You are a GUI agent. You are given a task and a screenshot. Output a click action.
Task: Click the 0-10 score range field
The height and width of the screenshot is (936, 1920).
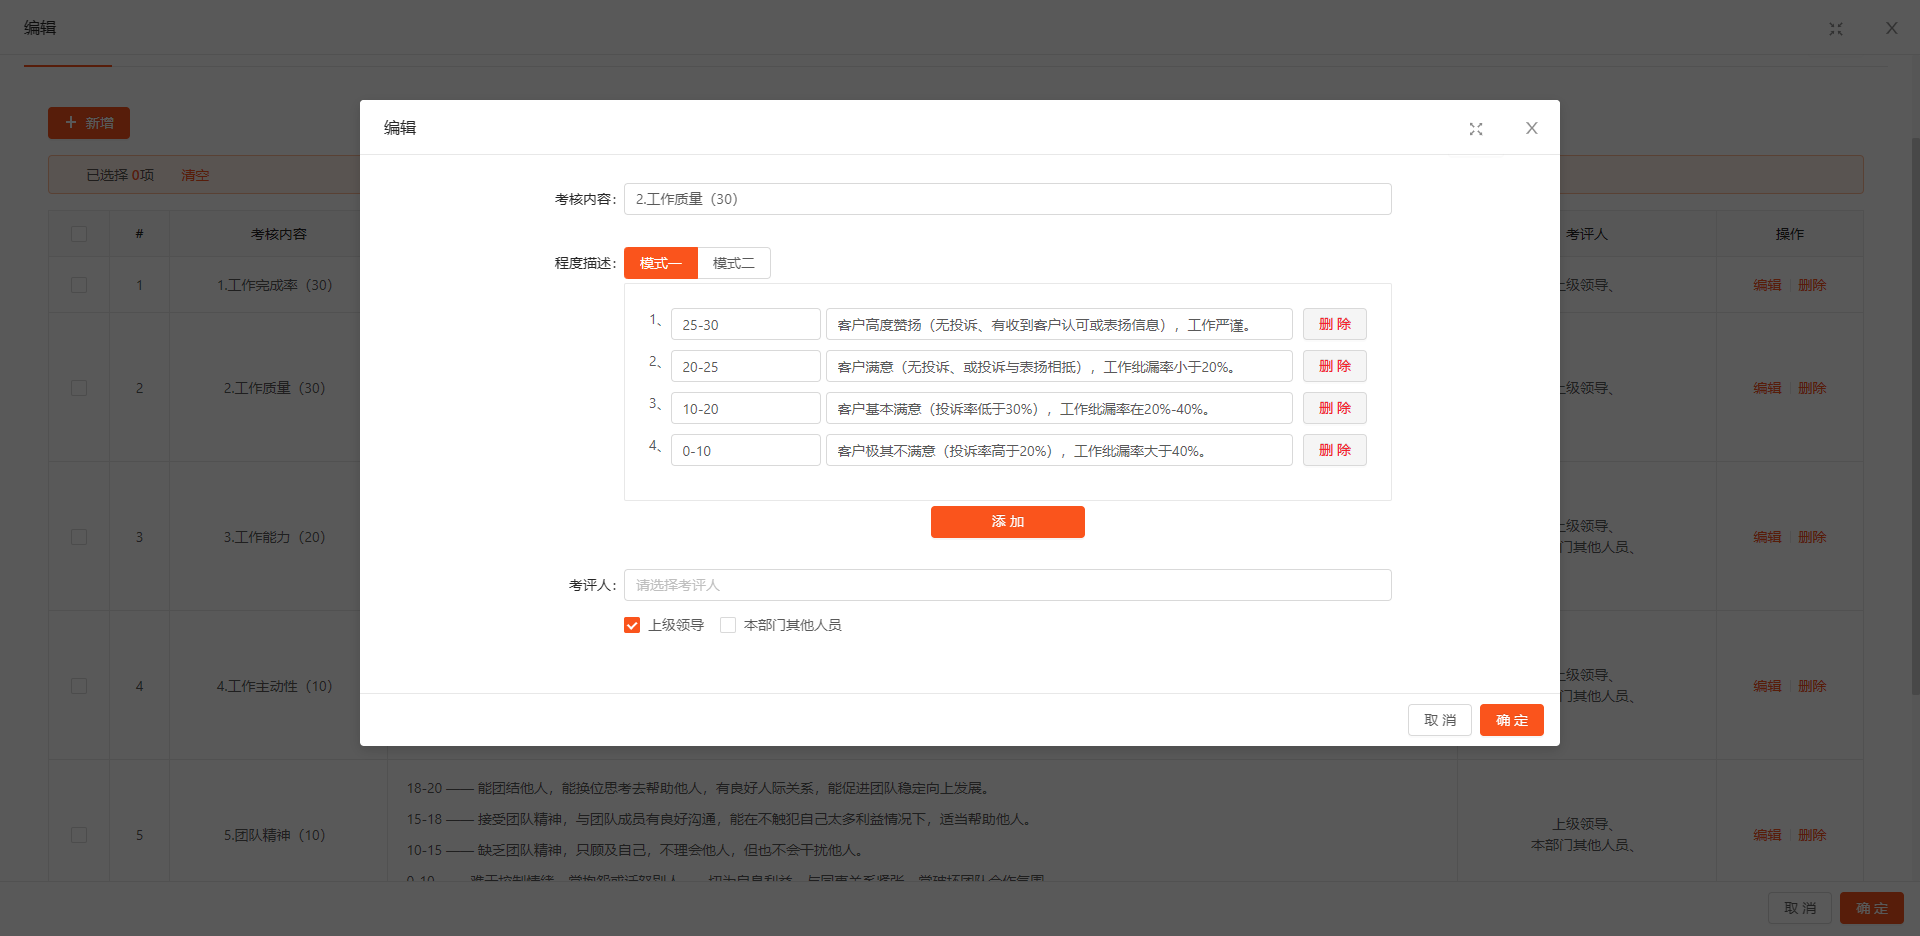pyautogui.click(x=745, y=451)
